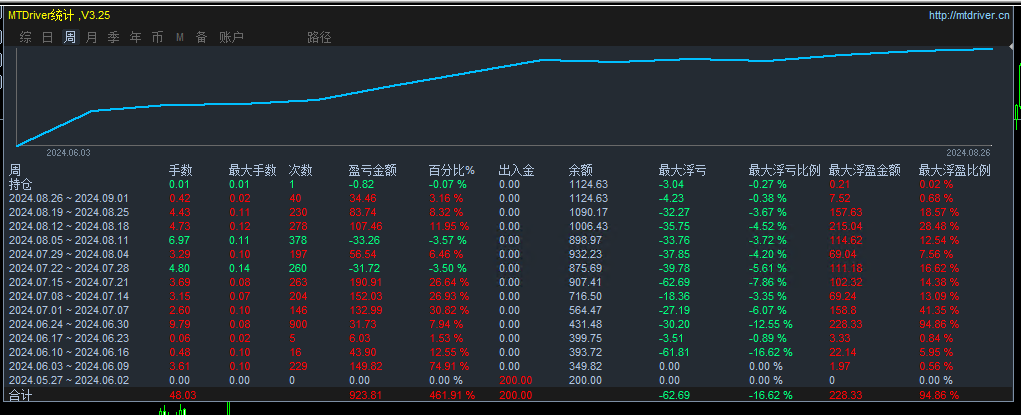Click the 合计 totals row label
This screenshot has height=415, width=1021.
point(20,395)
